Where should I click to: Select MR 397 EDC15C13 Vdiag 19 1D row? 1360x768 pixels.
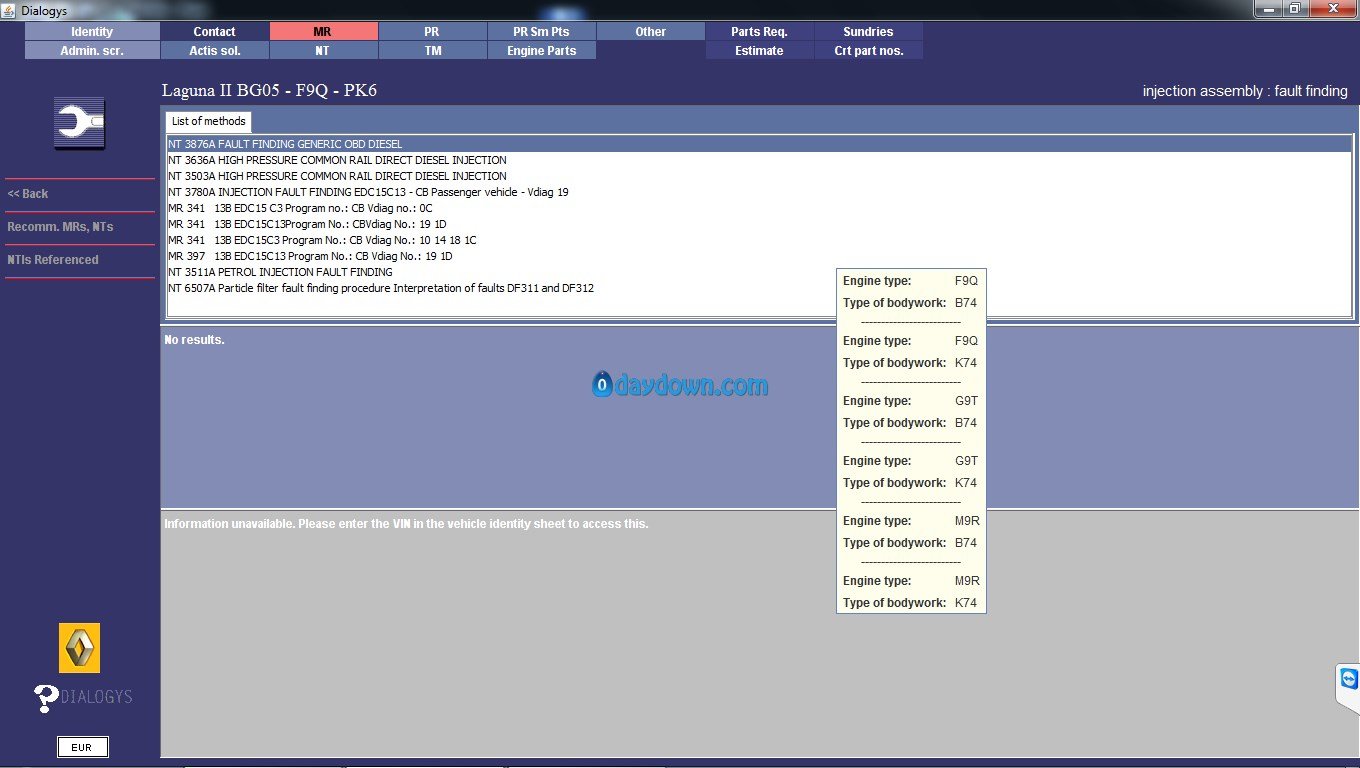click(759, 256)
